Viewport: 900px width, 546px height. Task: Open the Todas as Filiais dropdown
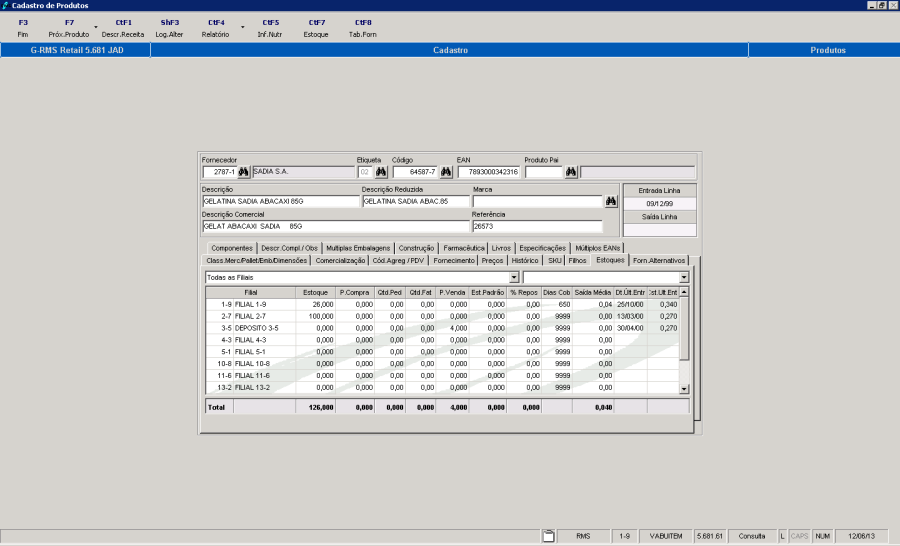pyautogui.click(x=514, y=277)
